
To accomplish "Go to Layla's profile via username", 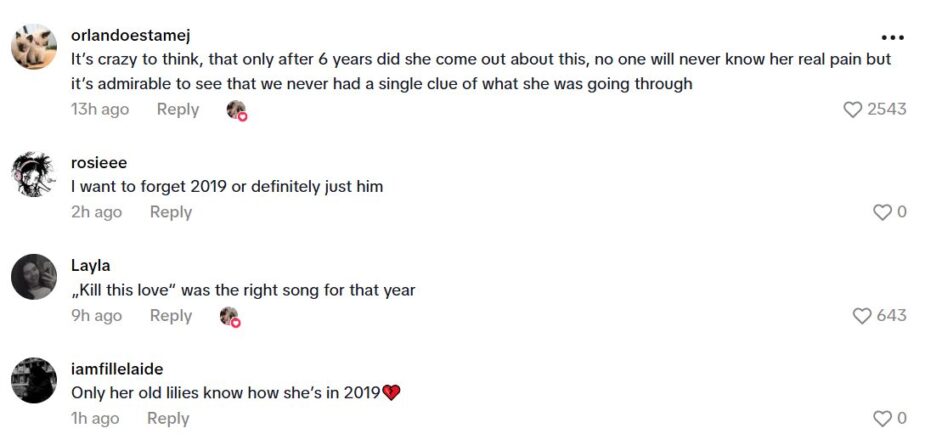I will click(x=90, y=266).
